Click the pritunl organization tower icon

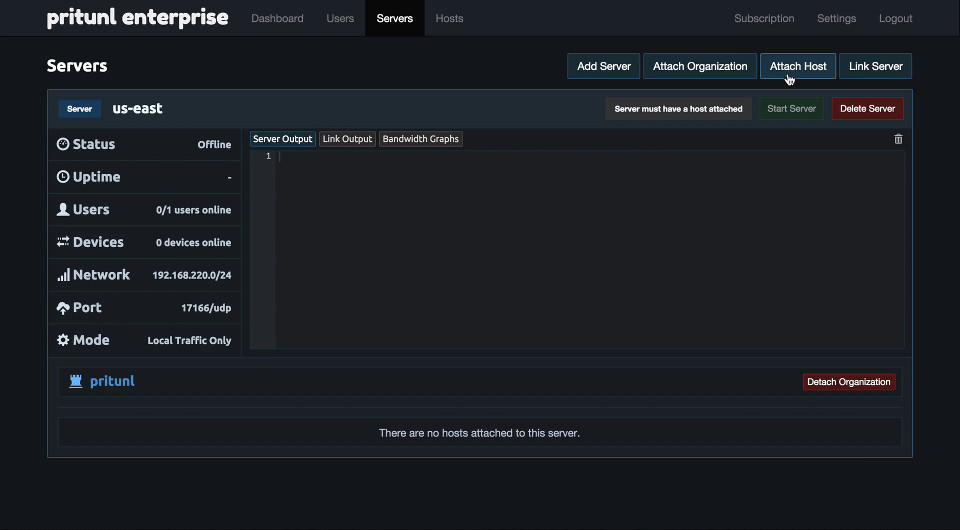pyautogui.click(x=76, y=381)
